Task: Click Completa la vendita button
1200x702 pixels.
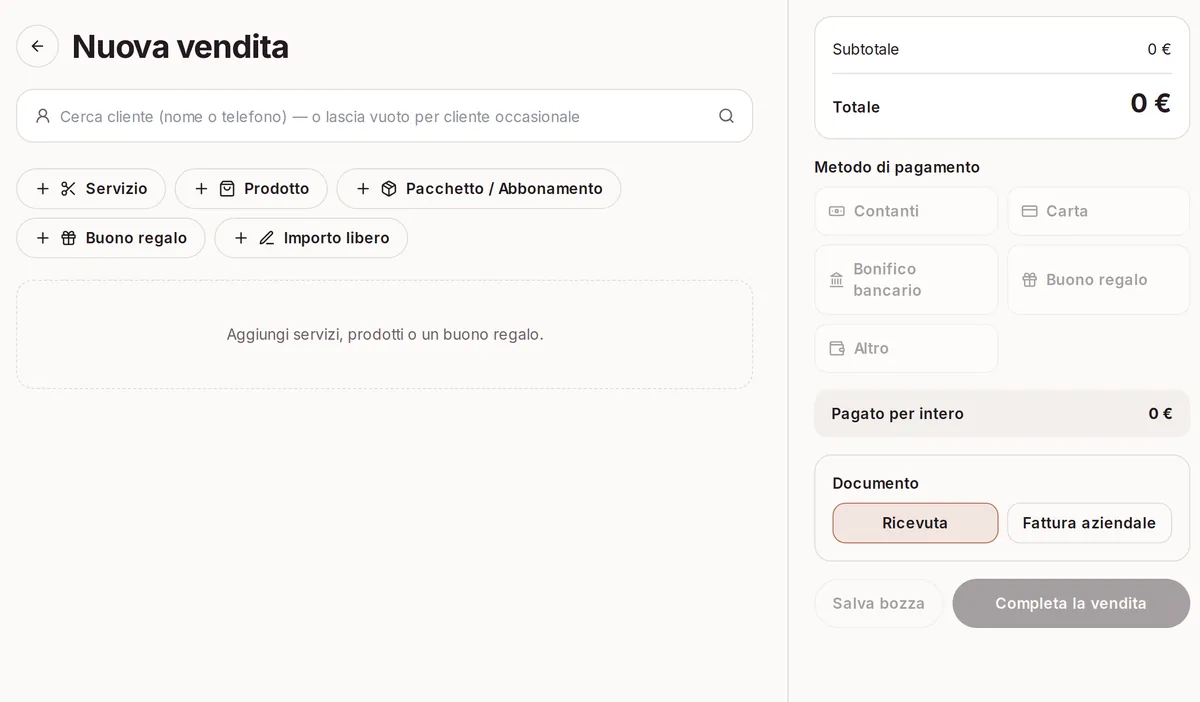Action: [1071, 603]
